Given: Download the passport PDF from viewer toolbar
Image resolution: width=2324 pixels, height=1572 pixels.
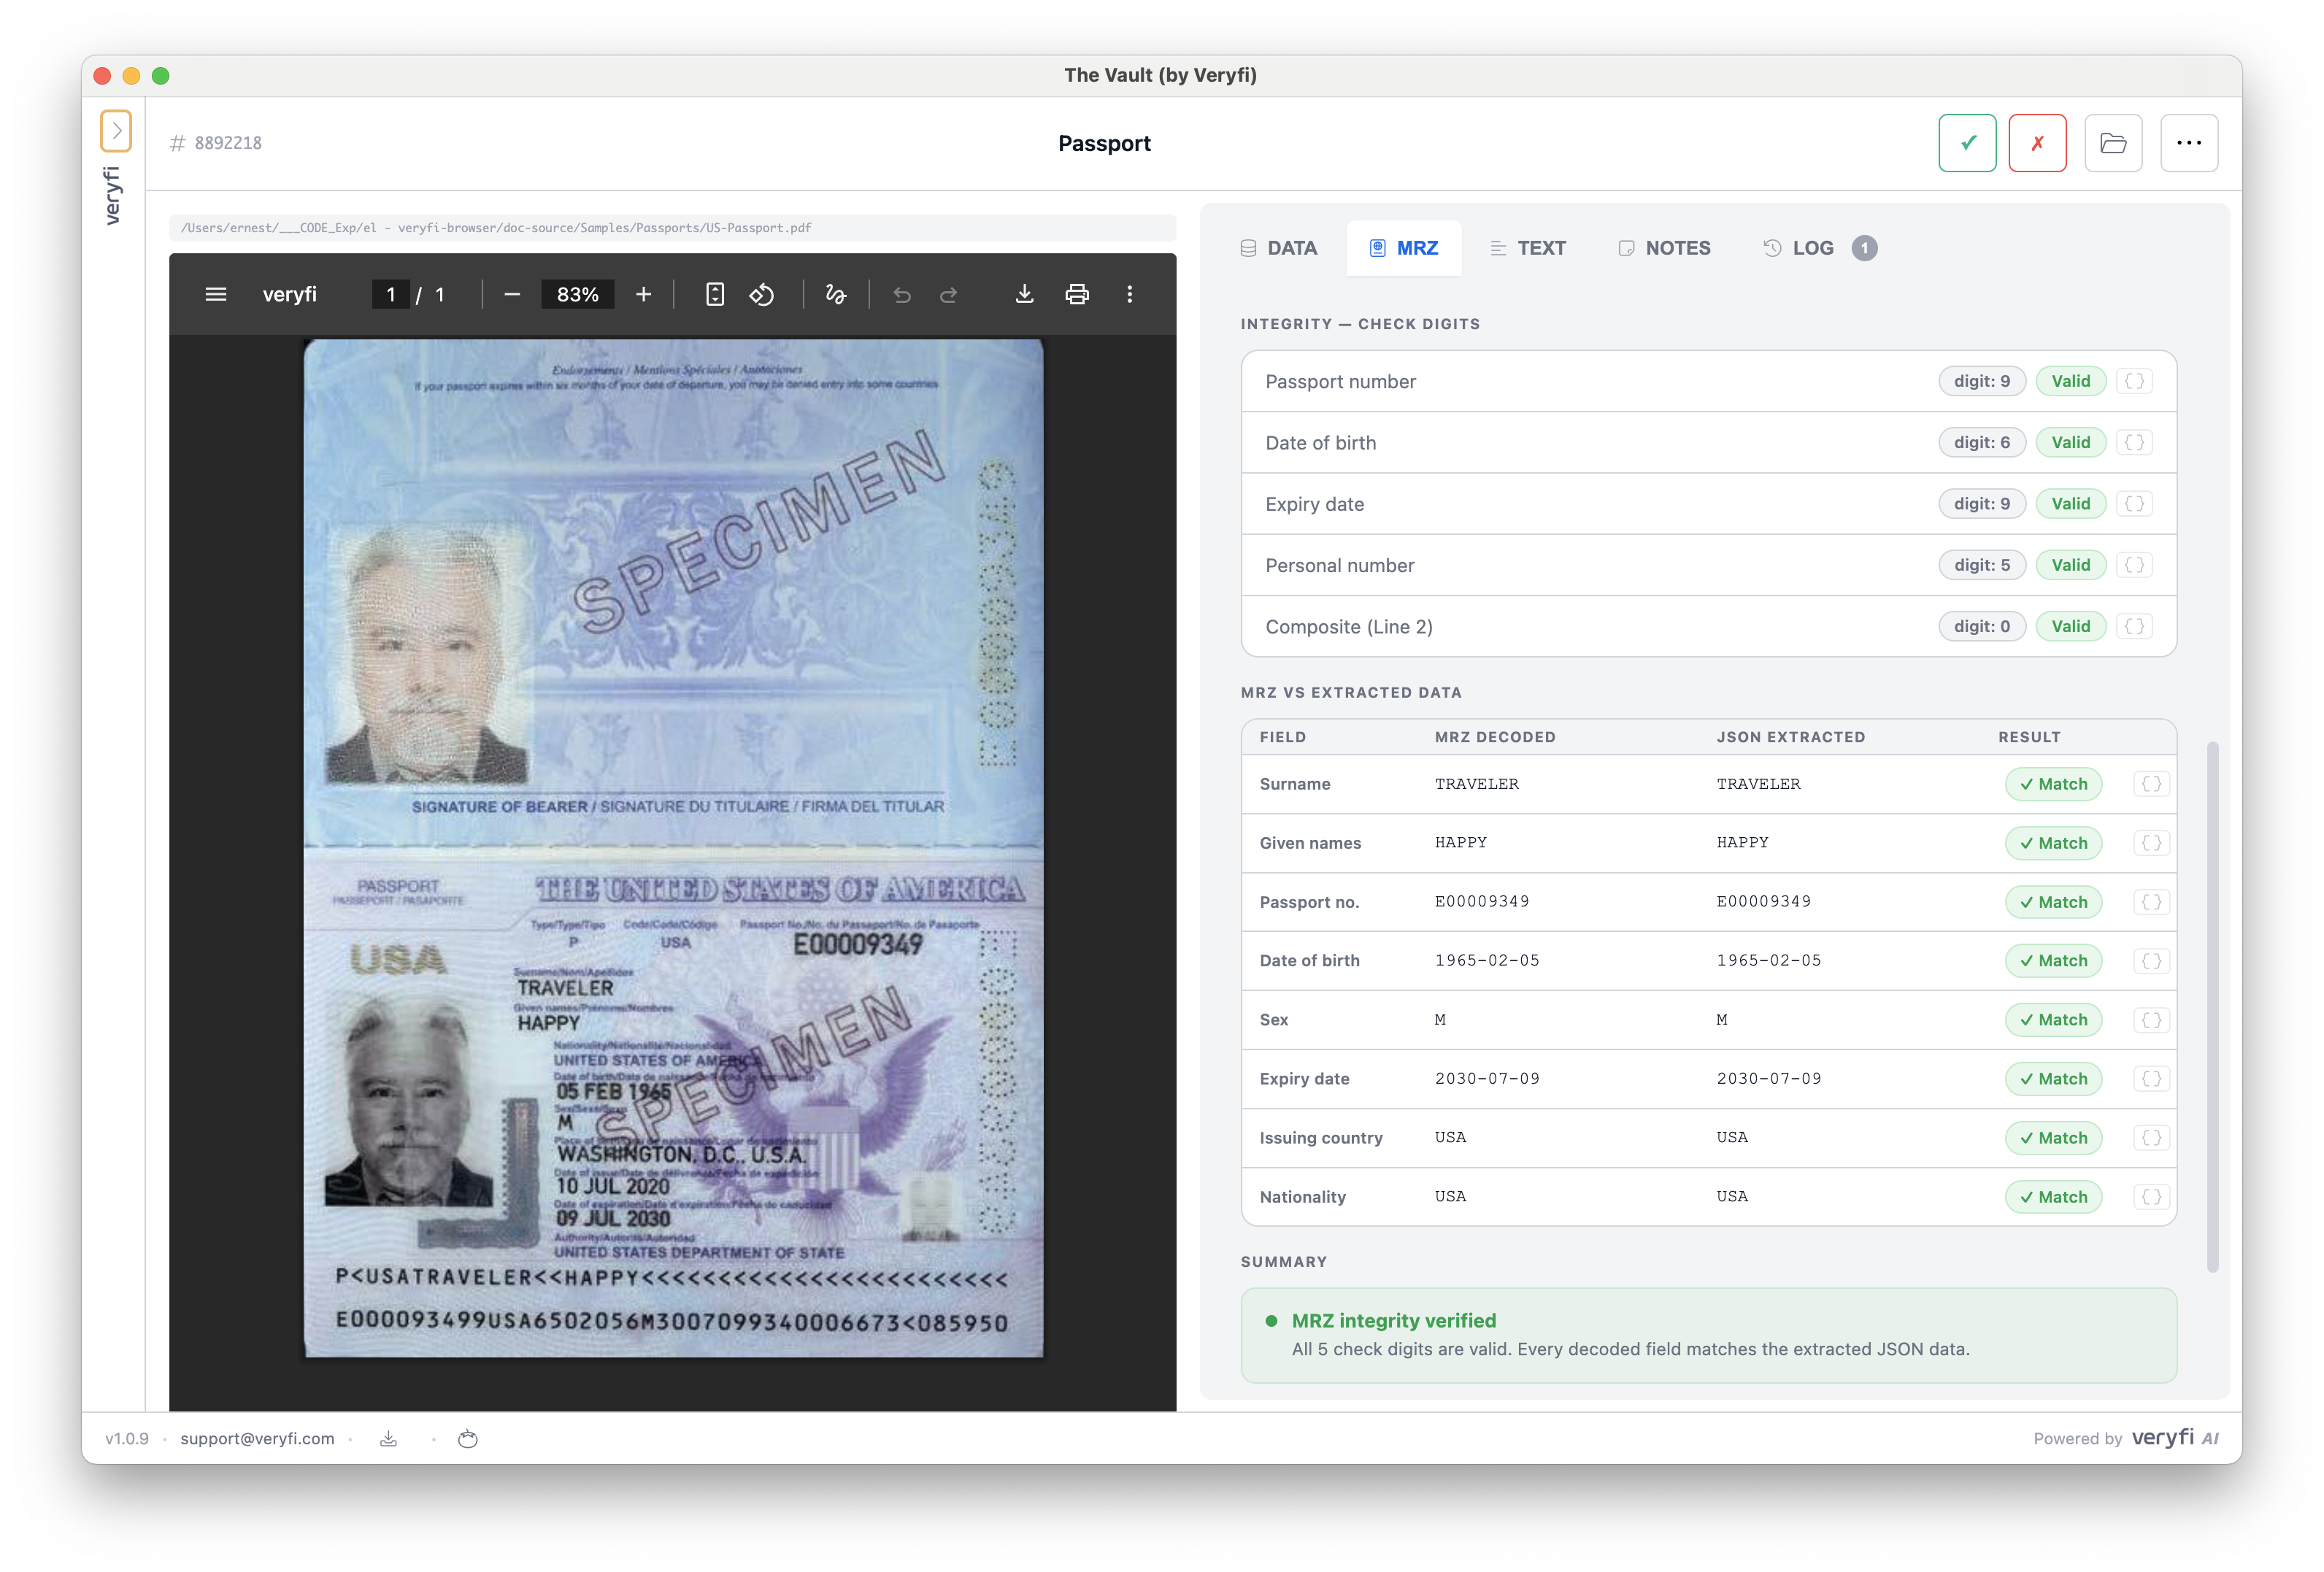Looking at the screenshot, I should tap(1024, 294).
